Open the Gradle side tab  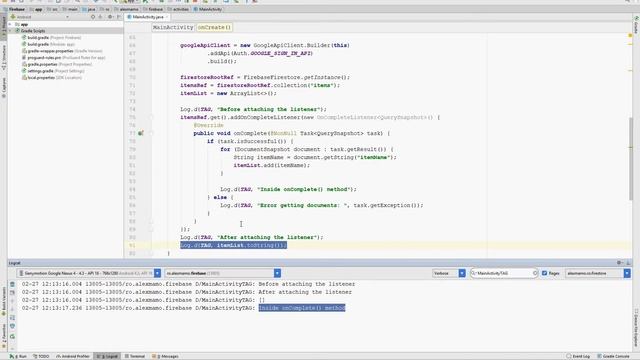click(636, 24)
